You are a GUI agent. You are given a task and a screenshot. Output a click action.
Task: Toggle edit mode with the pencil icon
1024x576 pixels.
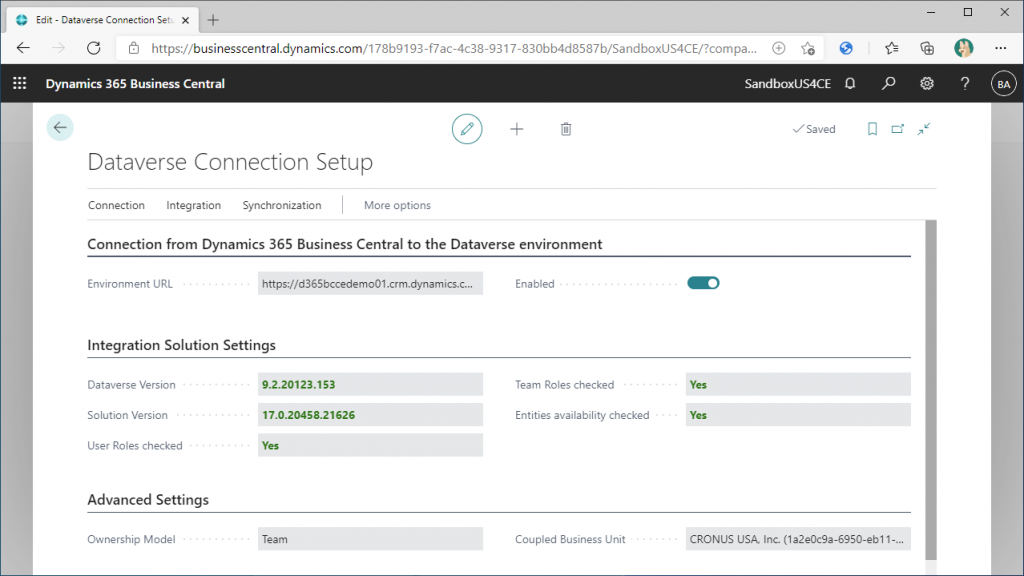[x=467, y=129]
